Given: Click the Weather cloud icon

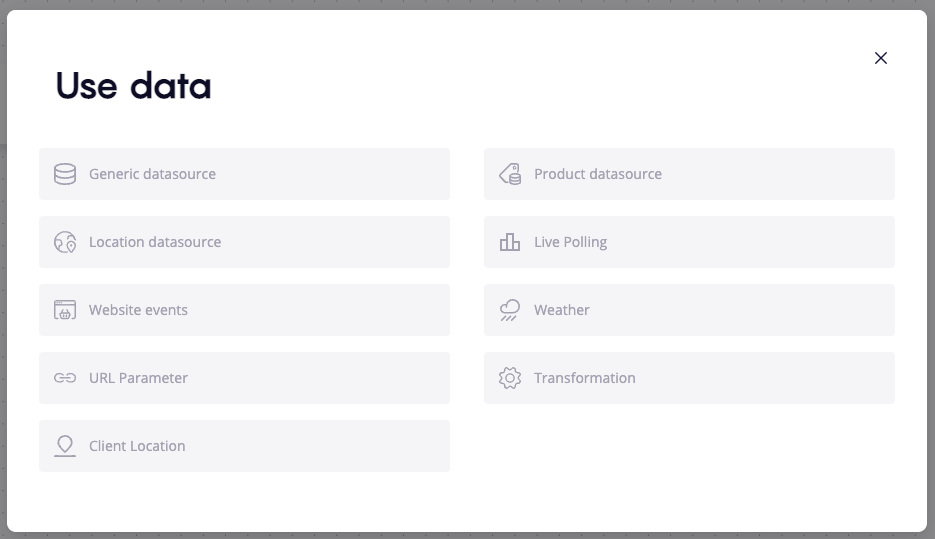Looking at the screenshot, I should [510, 310].
